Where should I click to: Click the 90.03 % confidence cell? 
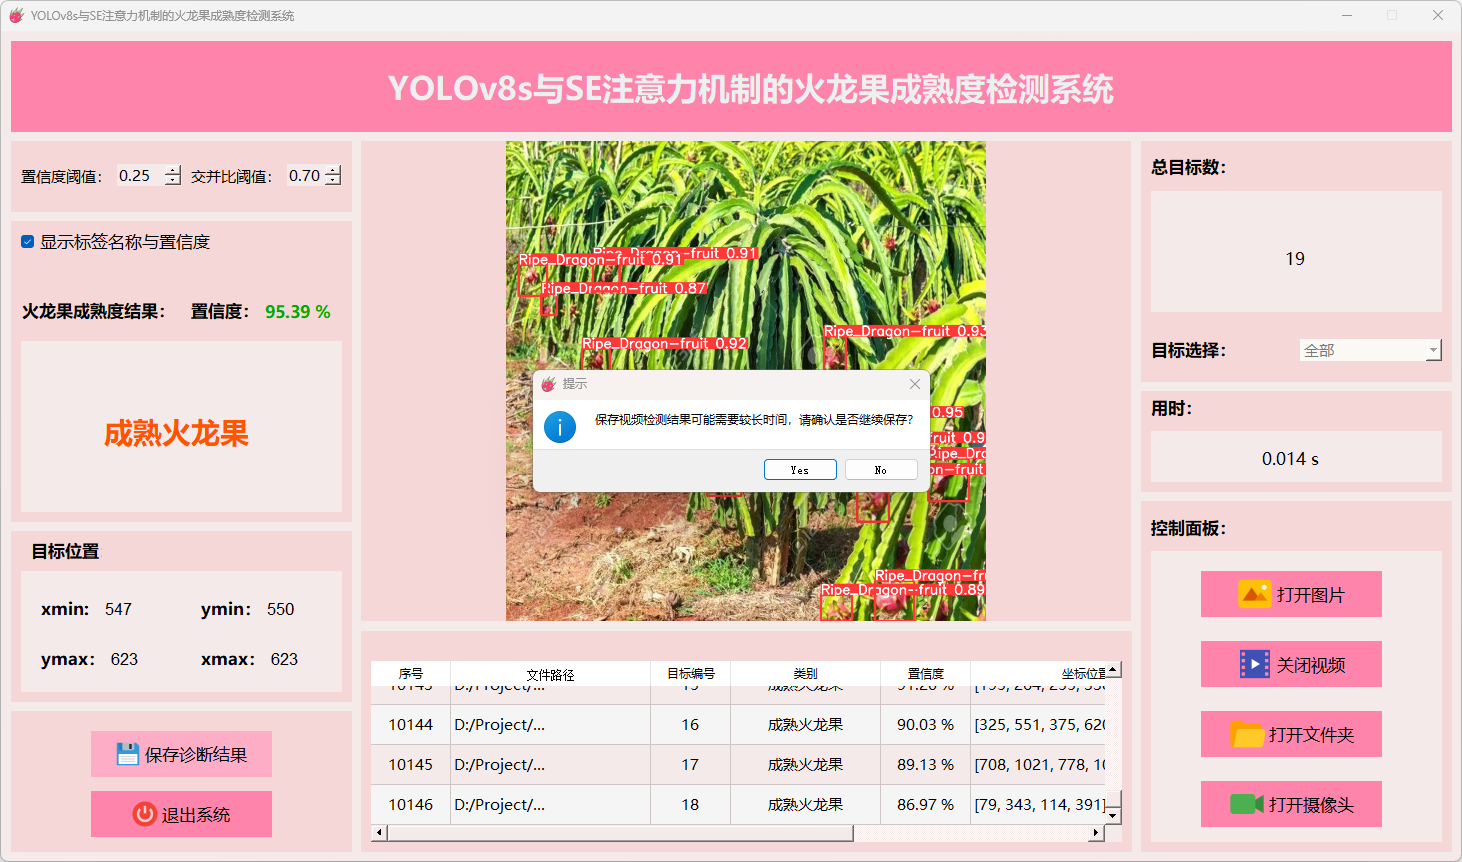(926, 724)
